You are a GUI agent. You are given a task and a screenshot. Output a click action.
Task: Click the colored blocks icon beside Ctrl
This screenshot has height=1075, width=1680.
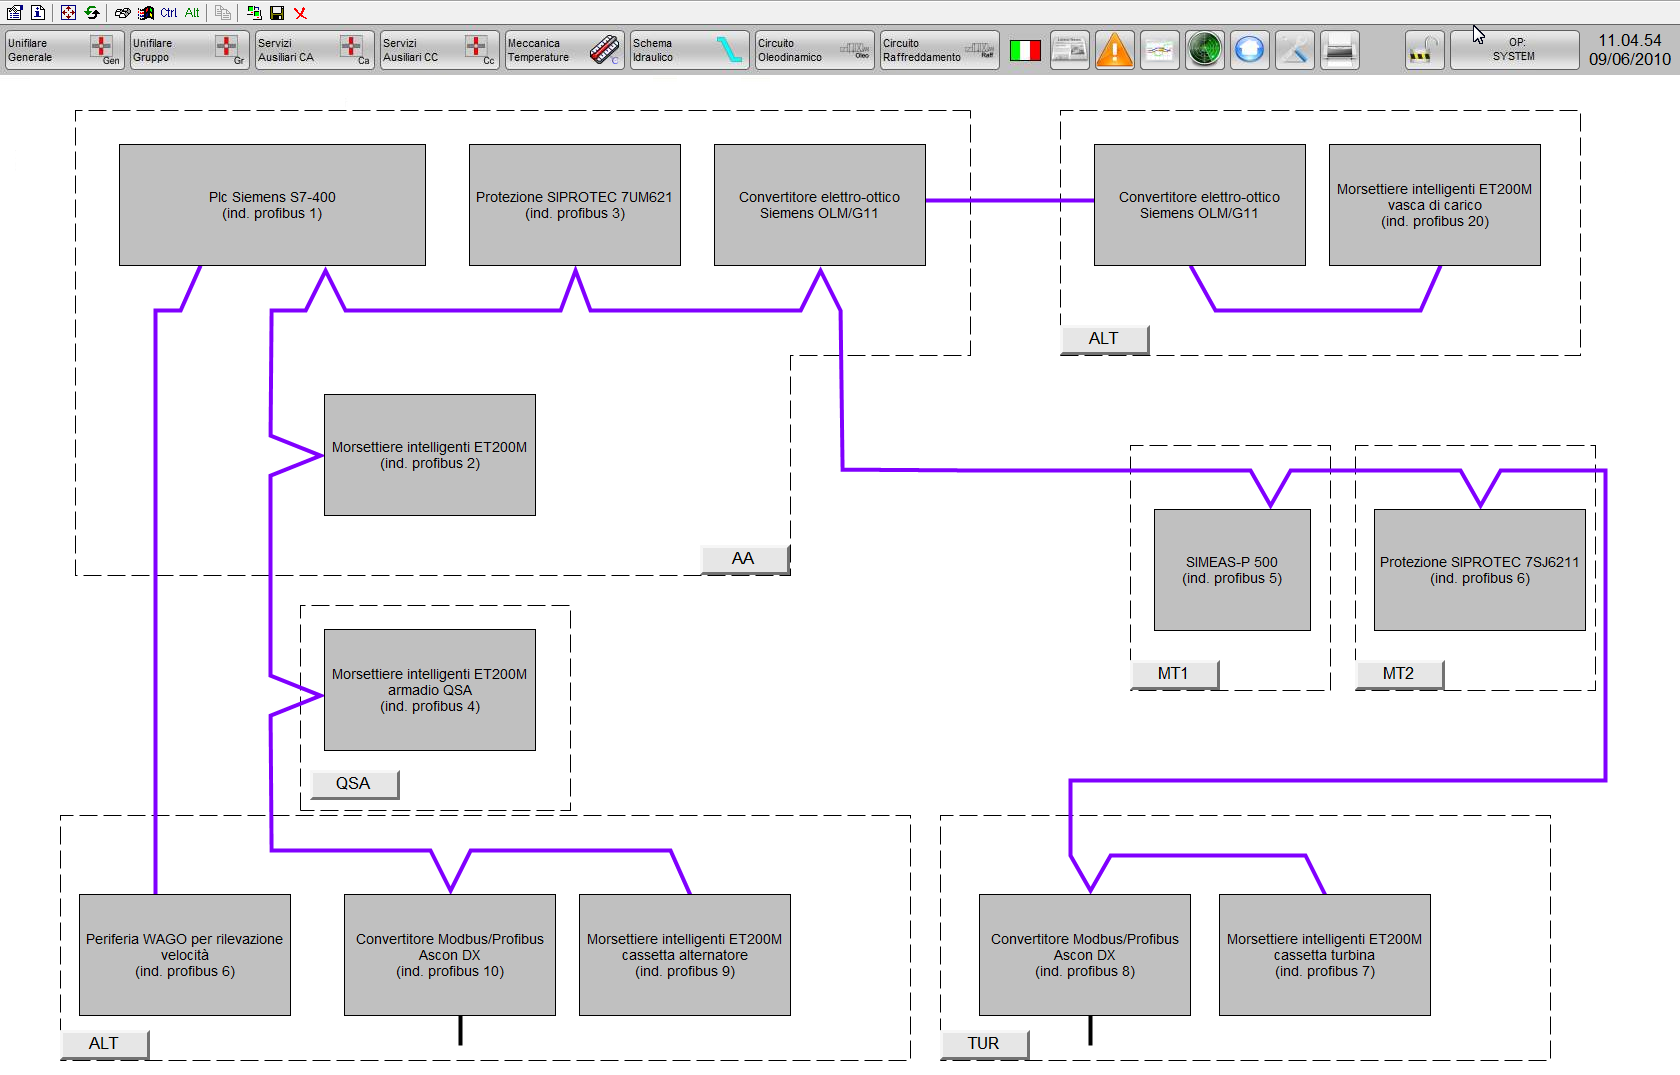tap(146, 13)
